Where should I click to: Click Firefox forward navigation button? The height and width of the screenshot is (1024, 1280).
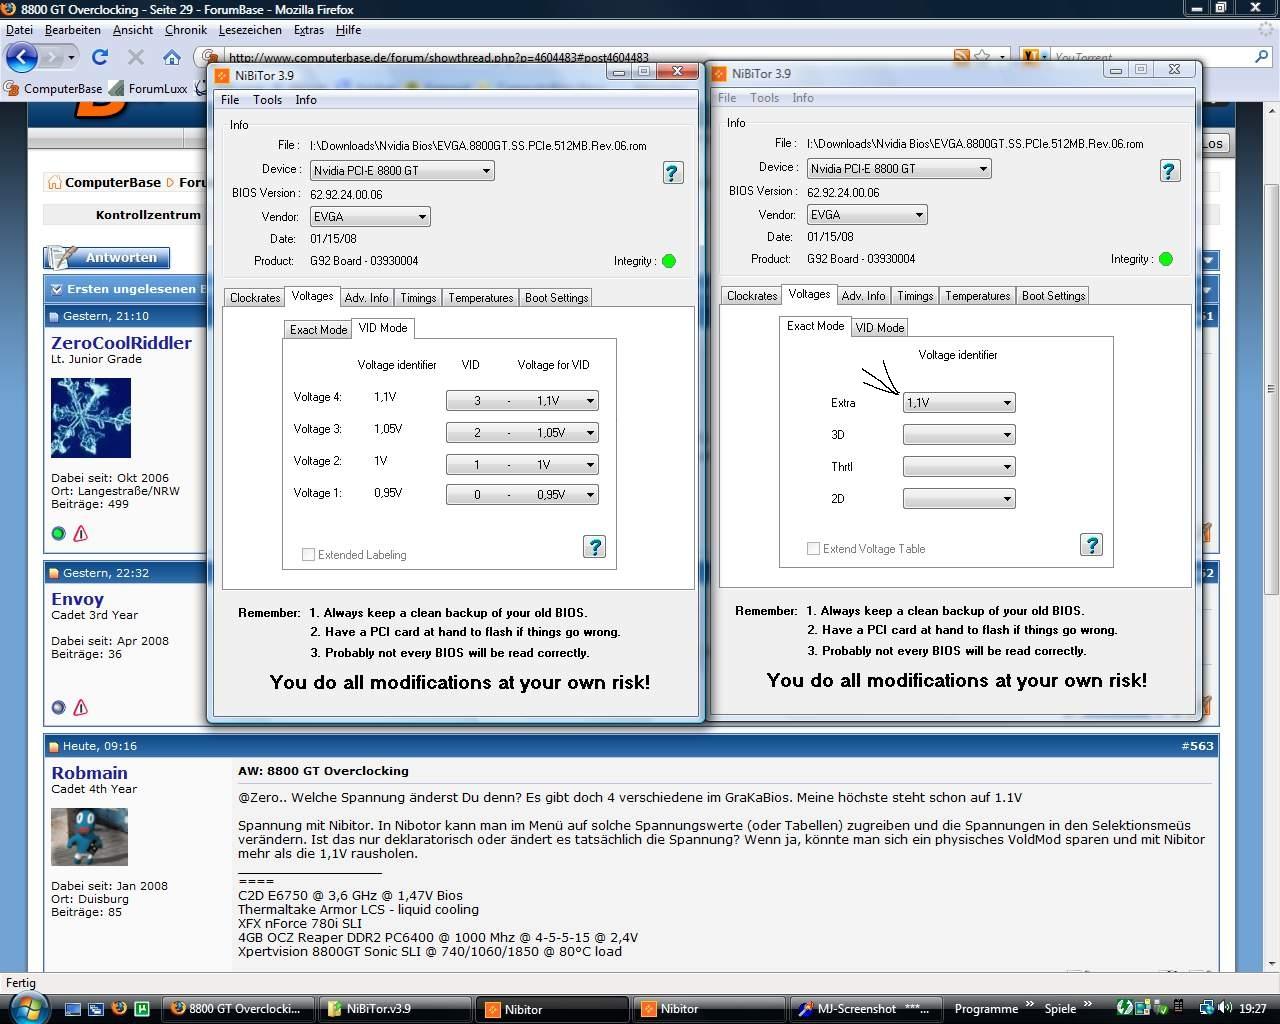[54, 58]
